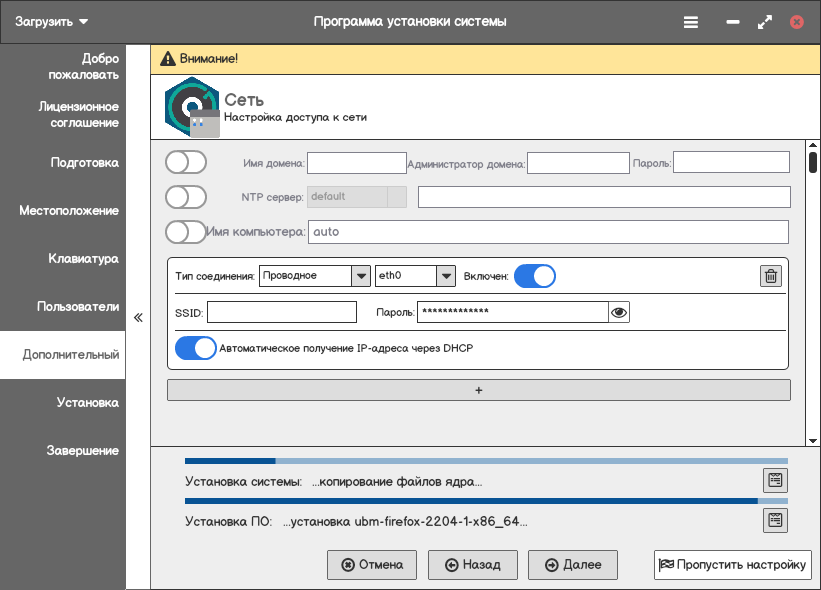Expand connection type 'Проводное' dropdown
Viewport: 821px width, 590px height.
click(361, 276)
